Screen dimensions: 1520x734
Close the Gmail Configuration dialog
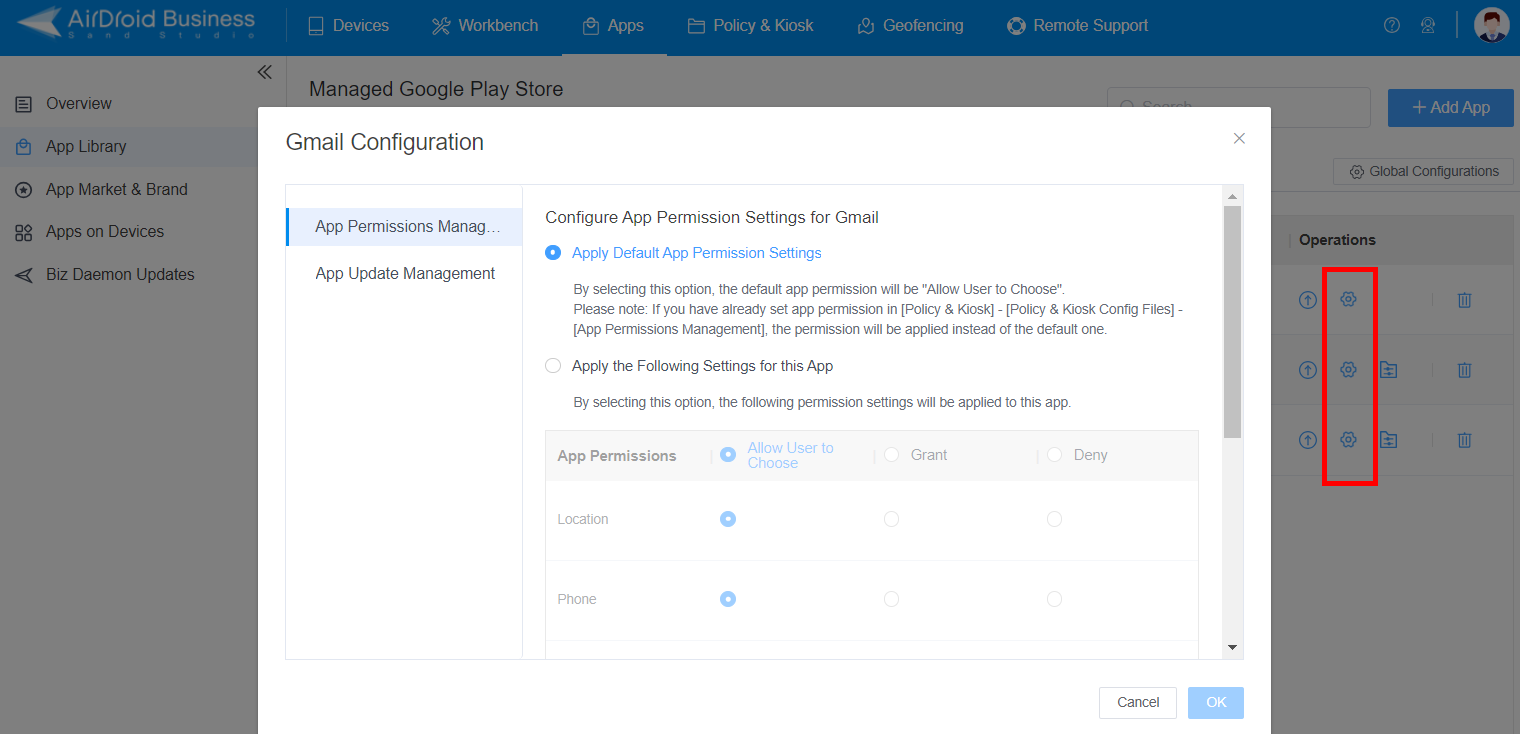coord(1239,139)
